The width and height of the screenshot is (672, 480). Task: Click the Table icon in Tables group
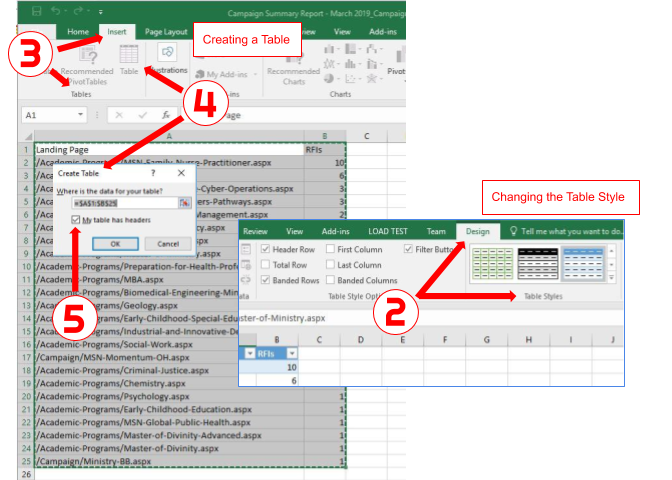pos(129,54)
